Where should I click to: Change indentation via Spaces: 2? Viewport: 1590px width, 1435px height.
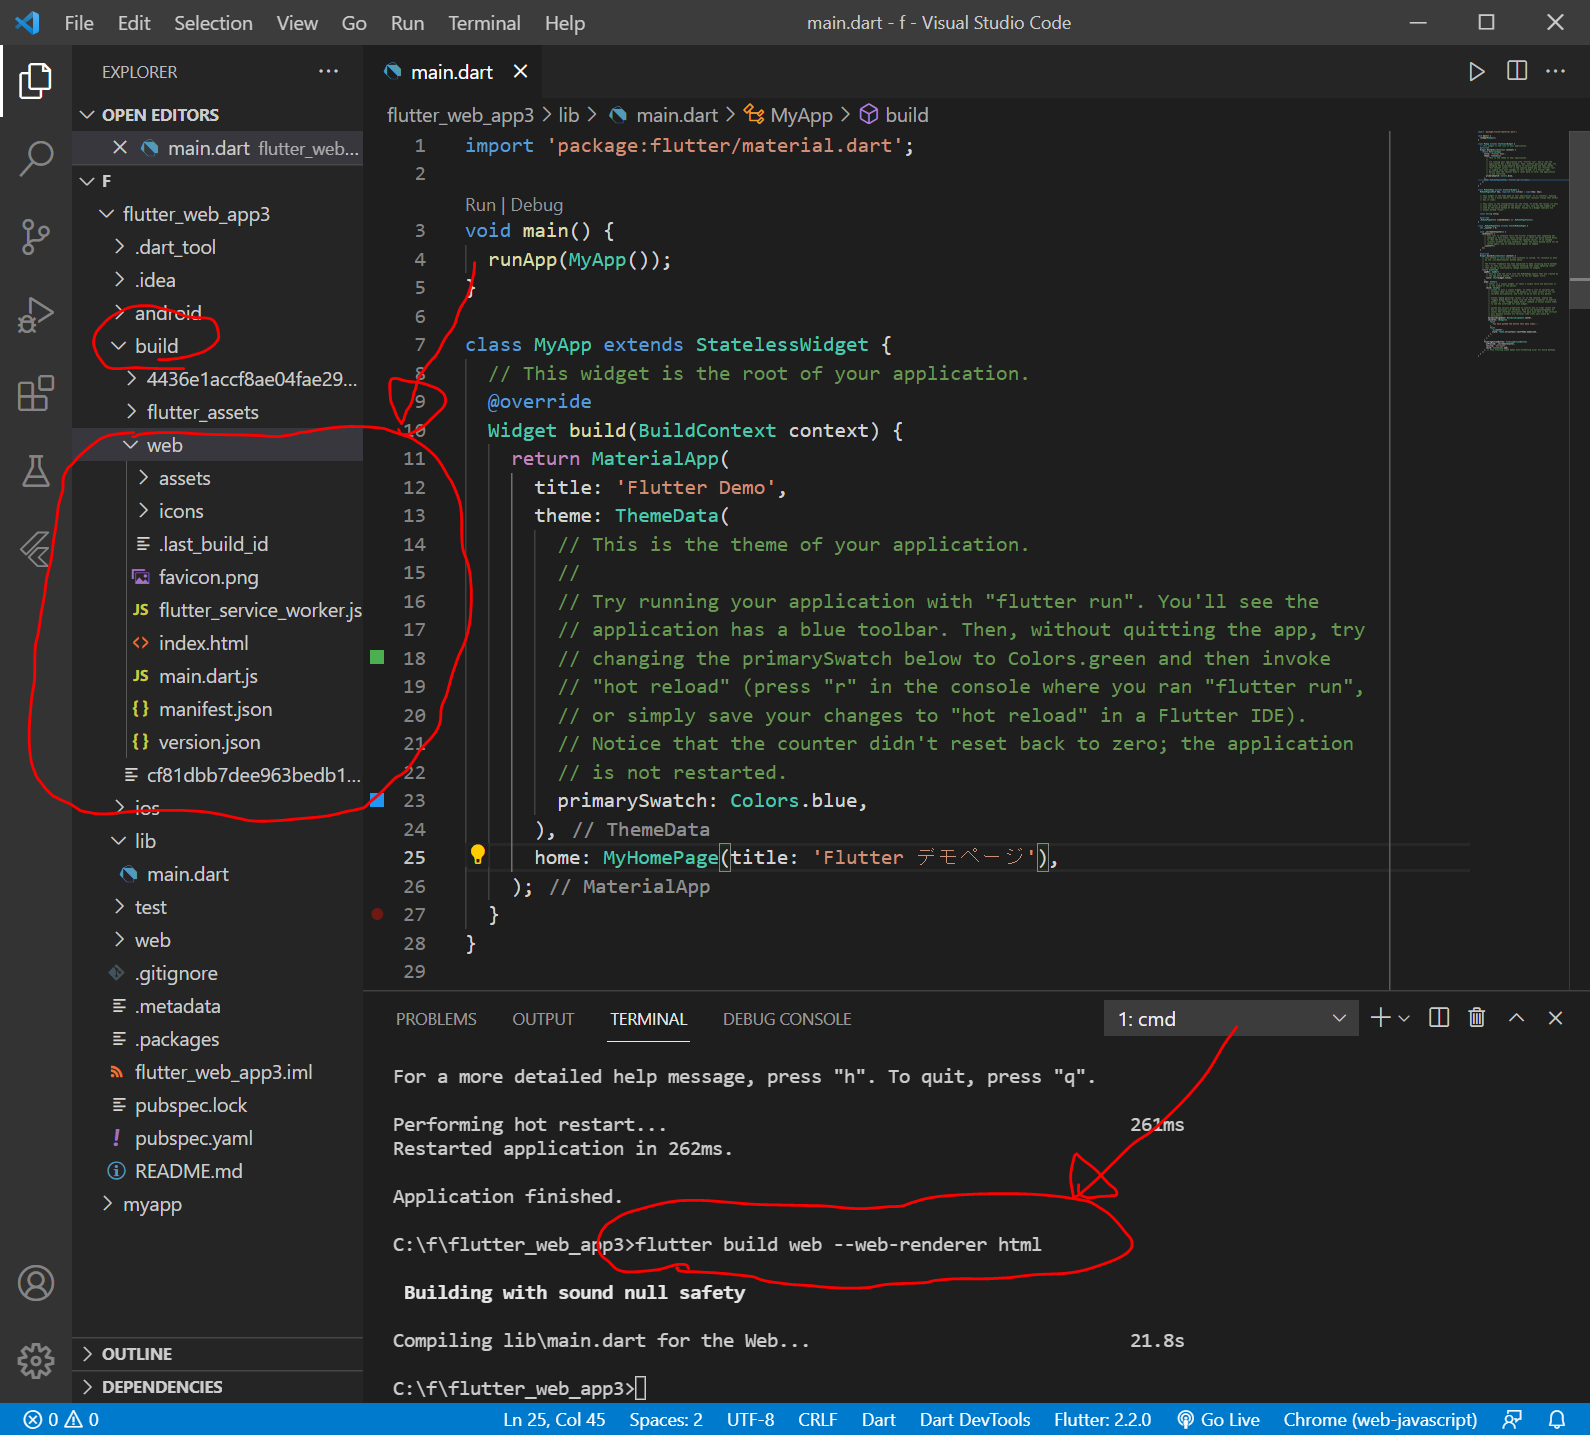(666, 1419)
